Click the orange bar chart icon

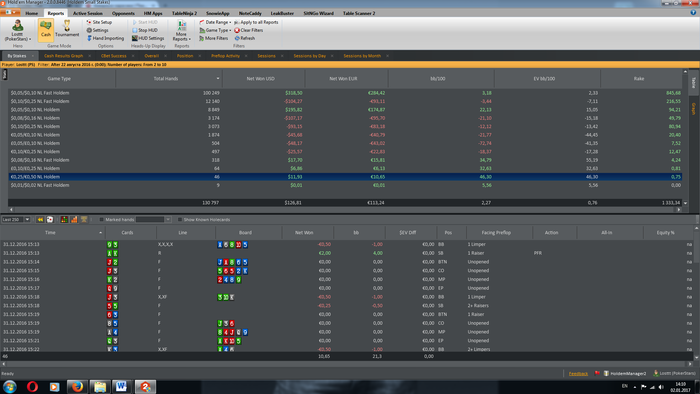tap(74, 220)
